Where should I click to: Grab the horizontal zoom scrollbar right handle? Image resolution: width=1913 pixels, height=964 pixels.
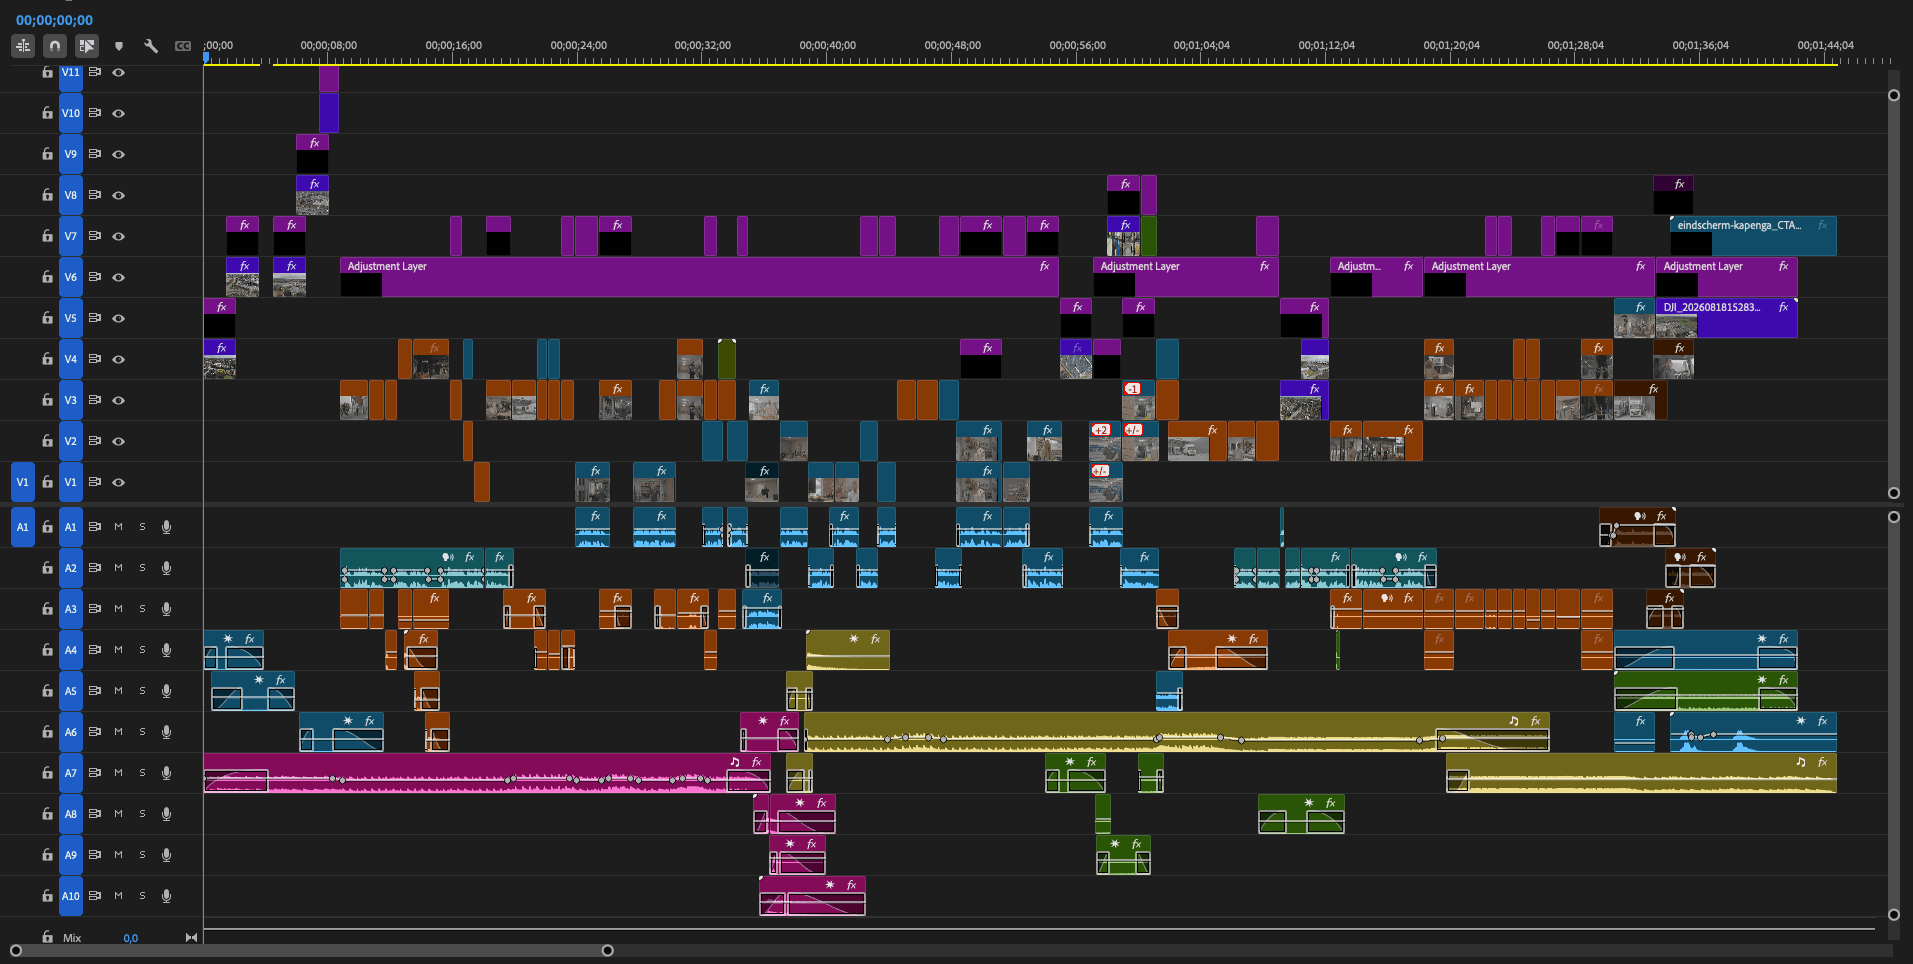click(x=607, y=951)
